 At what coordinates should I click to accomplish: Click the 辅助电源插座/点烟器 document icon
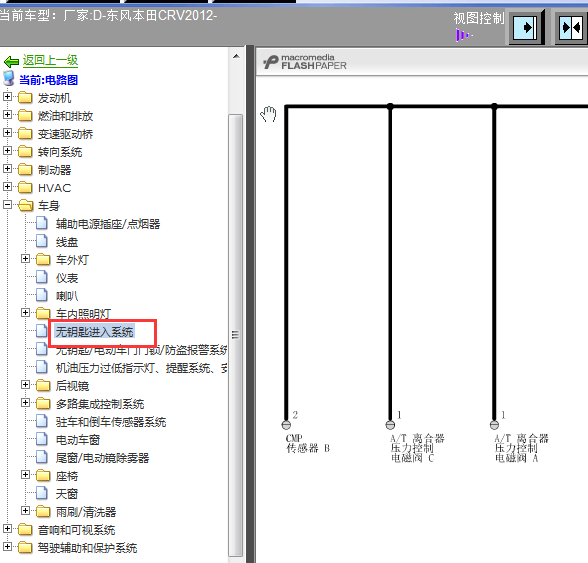click(42, 223)
